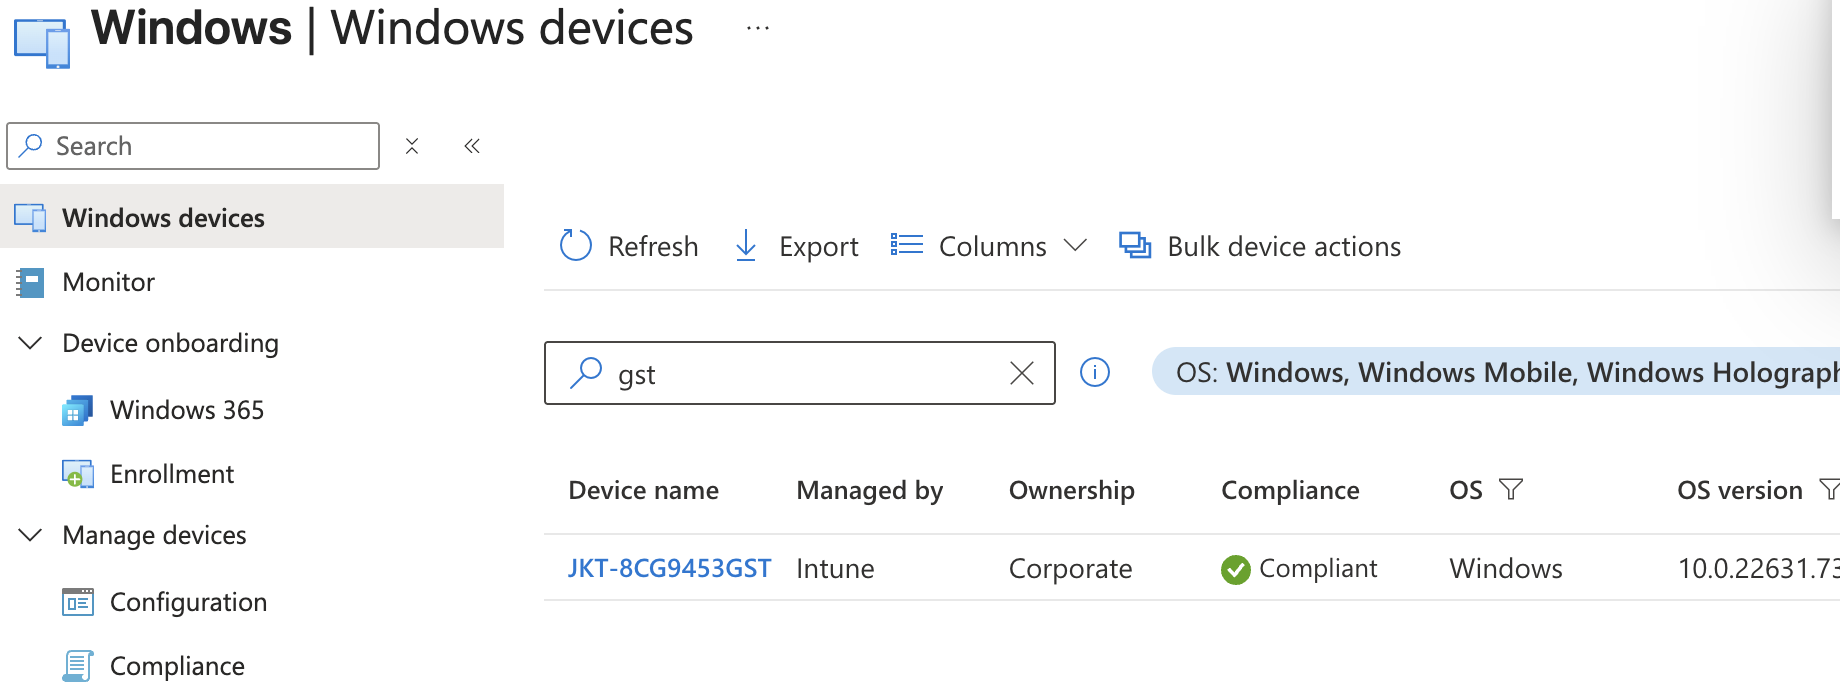Select Windows devices in the sidebar
Viewport: 1840px width, 684px height.
point(252,217)
